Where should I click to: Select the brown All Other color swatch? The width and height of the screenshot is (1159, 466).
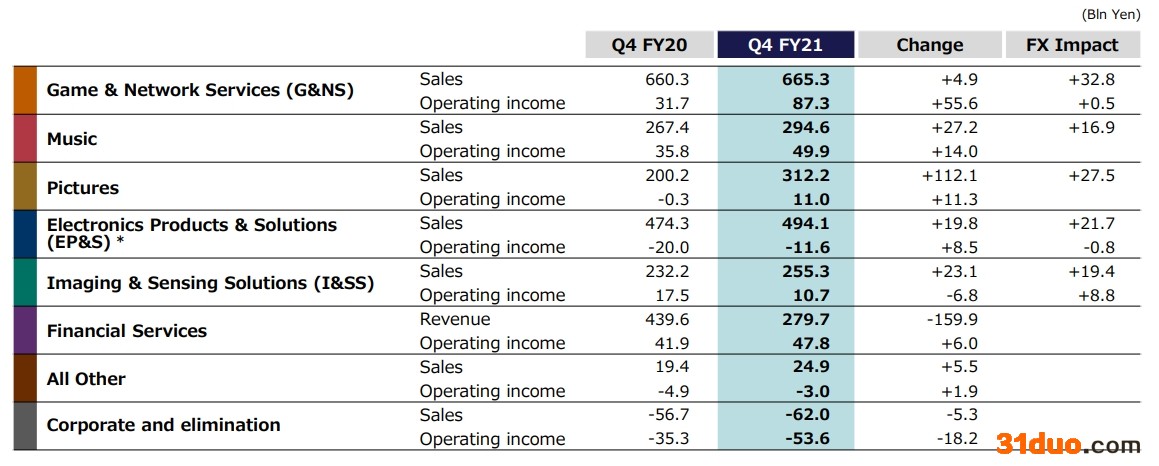click(25, 378)
